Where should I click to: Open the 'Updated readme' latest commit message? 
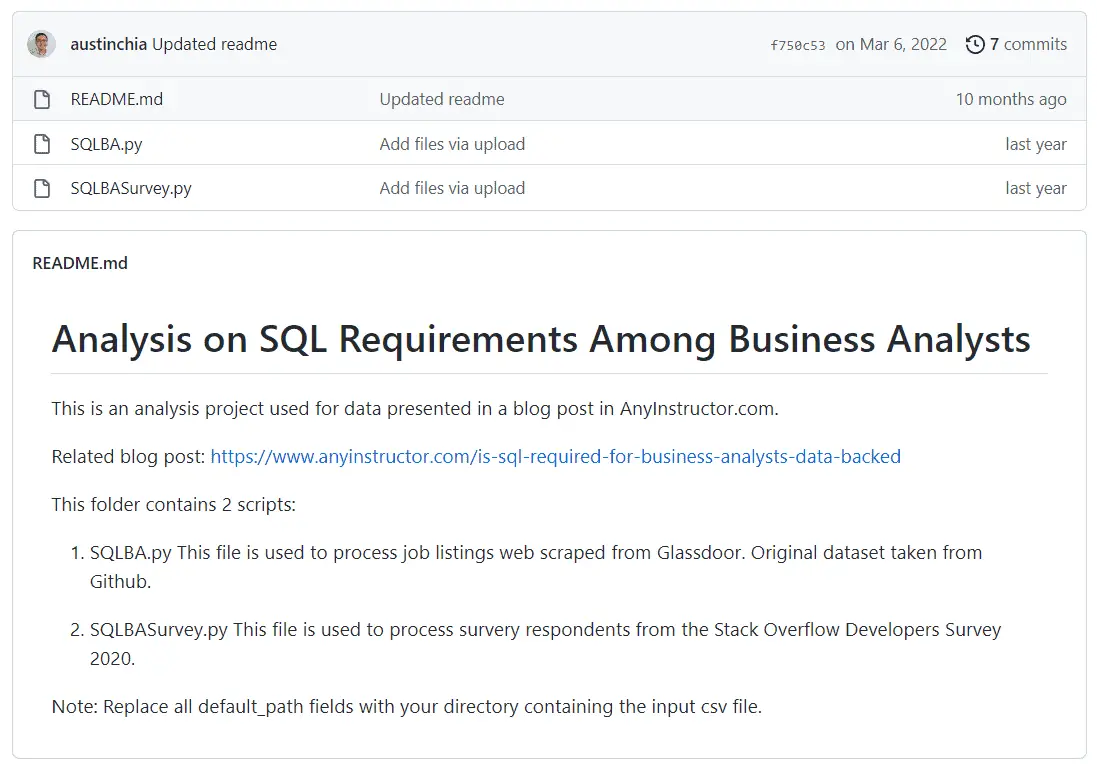click(x=214, y=44)
